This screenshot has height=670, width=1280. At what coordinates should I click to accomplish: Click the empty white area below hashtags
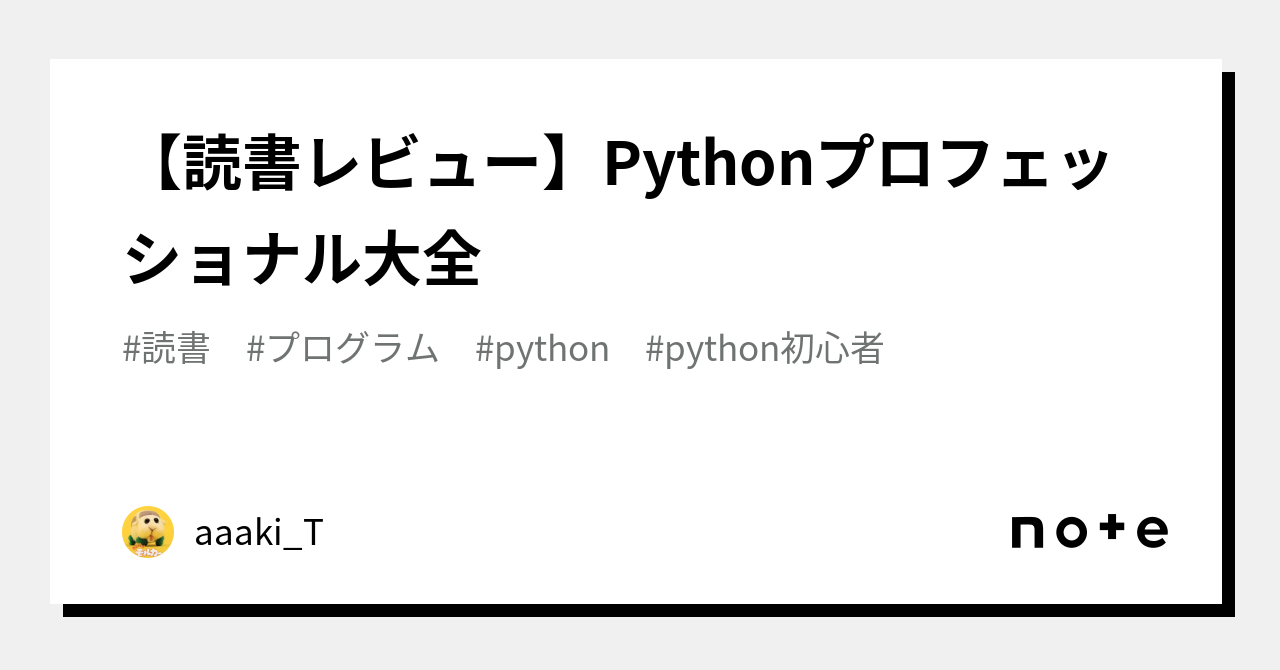pos(640,440)
